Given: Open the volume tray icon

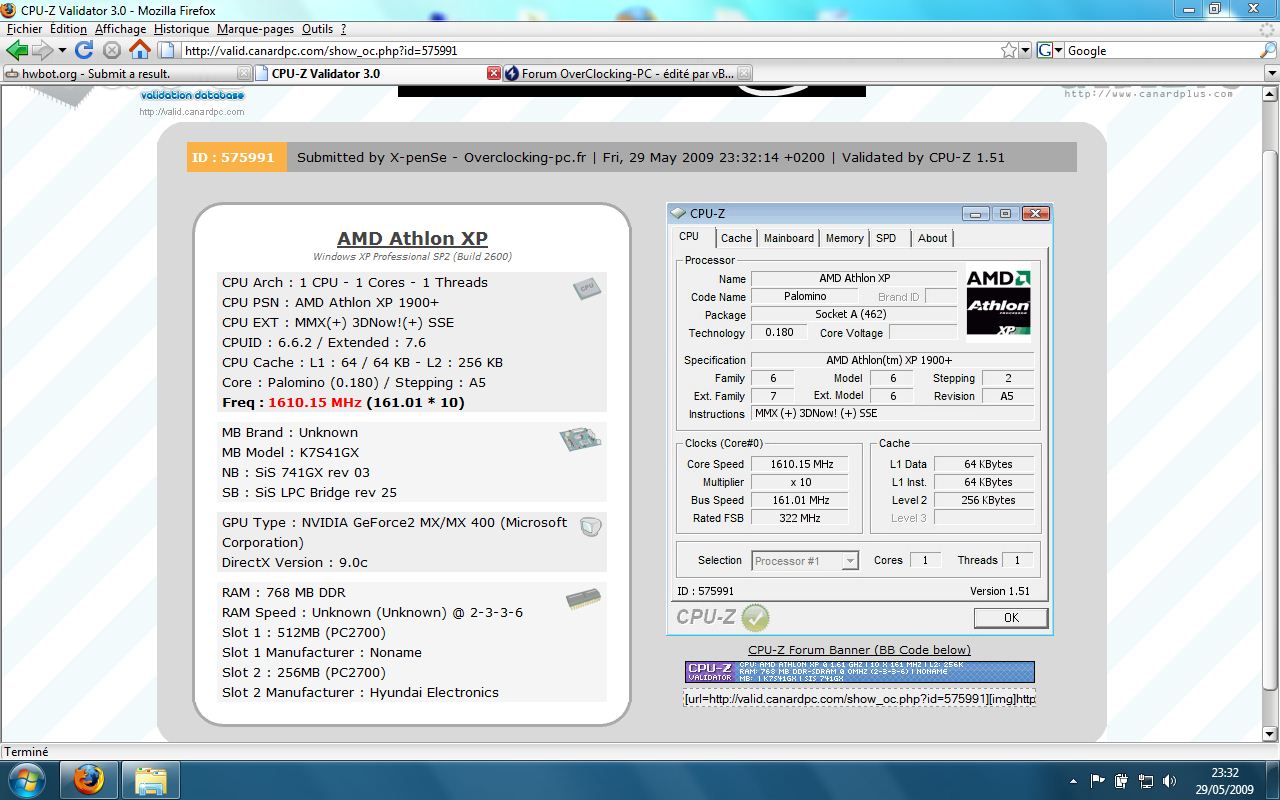Looking at the screenshot, I should [x=1169, y=780].
